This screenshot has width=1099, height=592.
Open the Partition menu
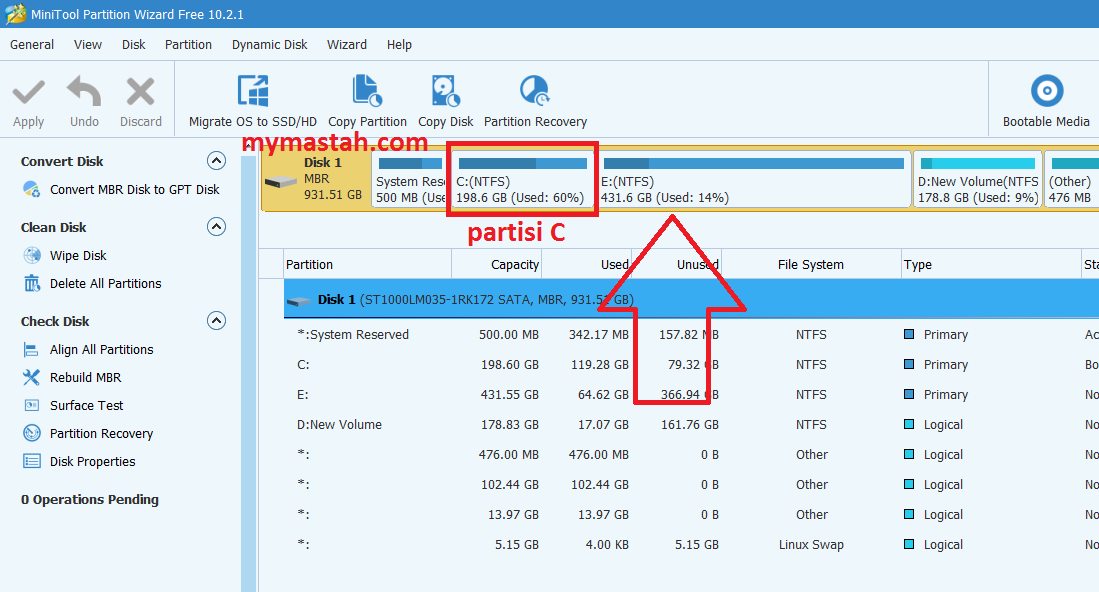(188, 44)
